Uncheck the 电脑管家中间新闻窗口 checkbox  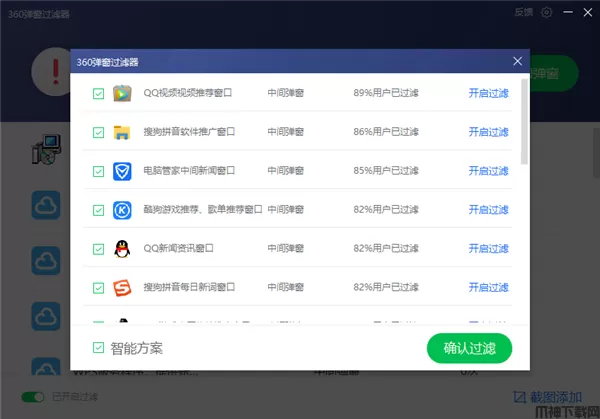(x=98, y=171)
